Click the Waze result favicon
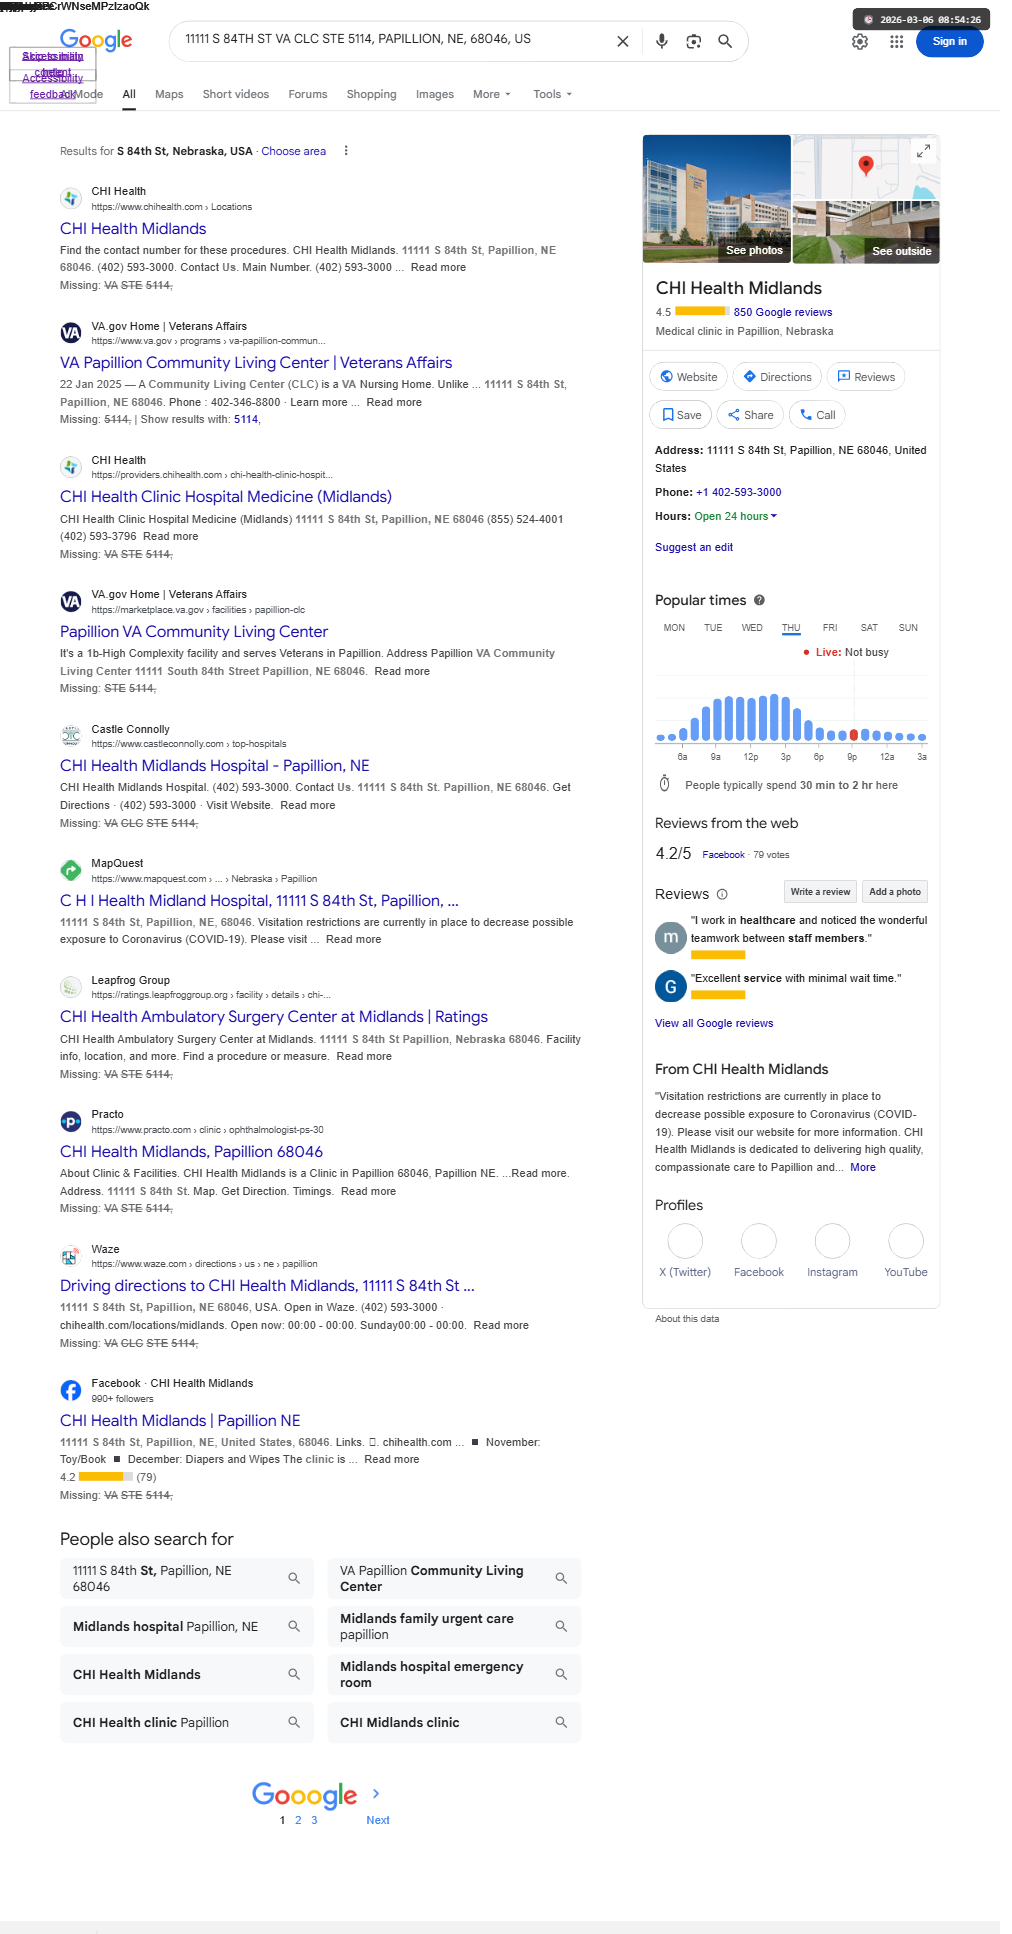The width and height of the screenshot is (1012, 1934). tap(71, 1256)
